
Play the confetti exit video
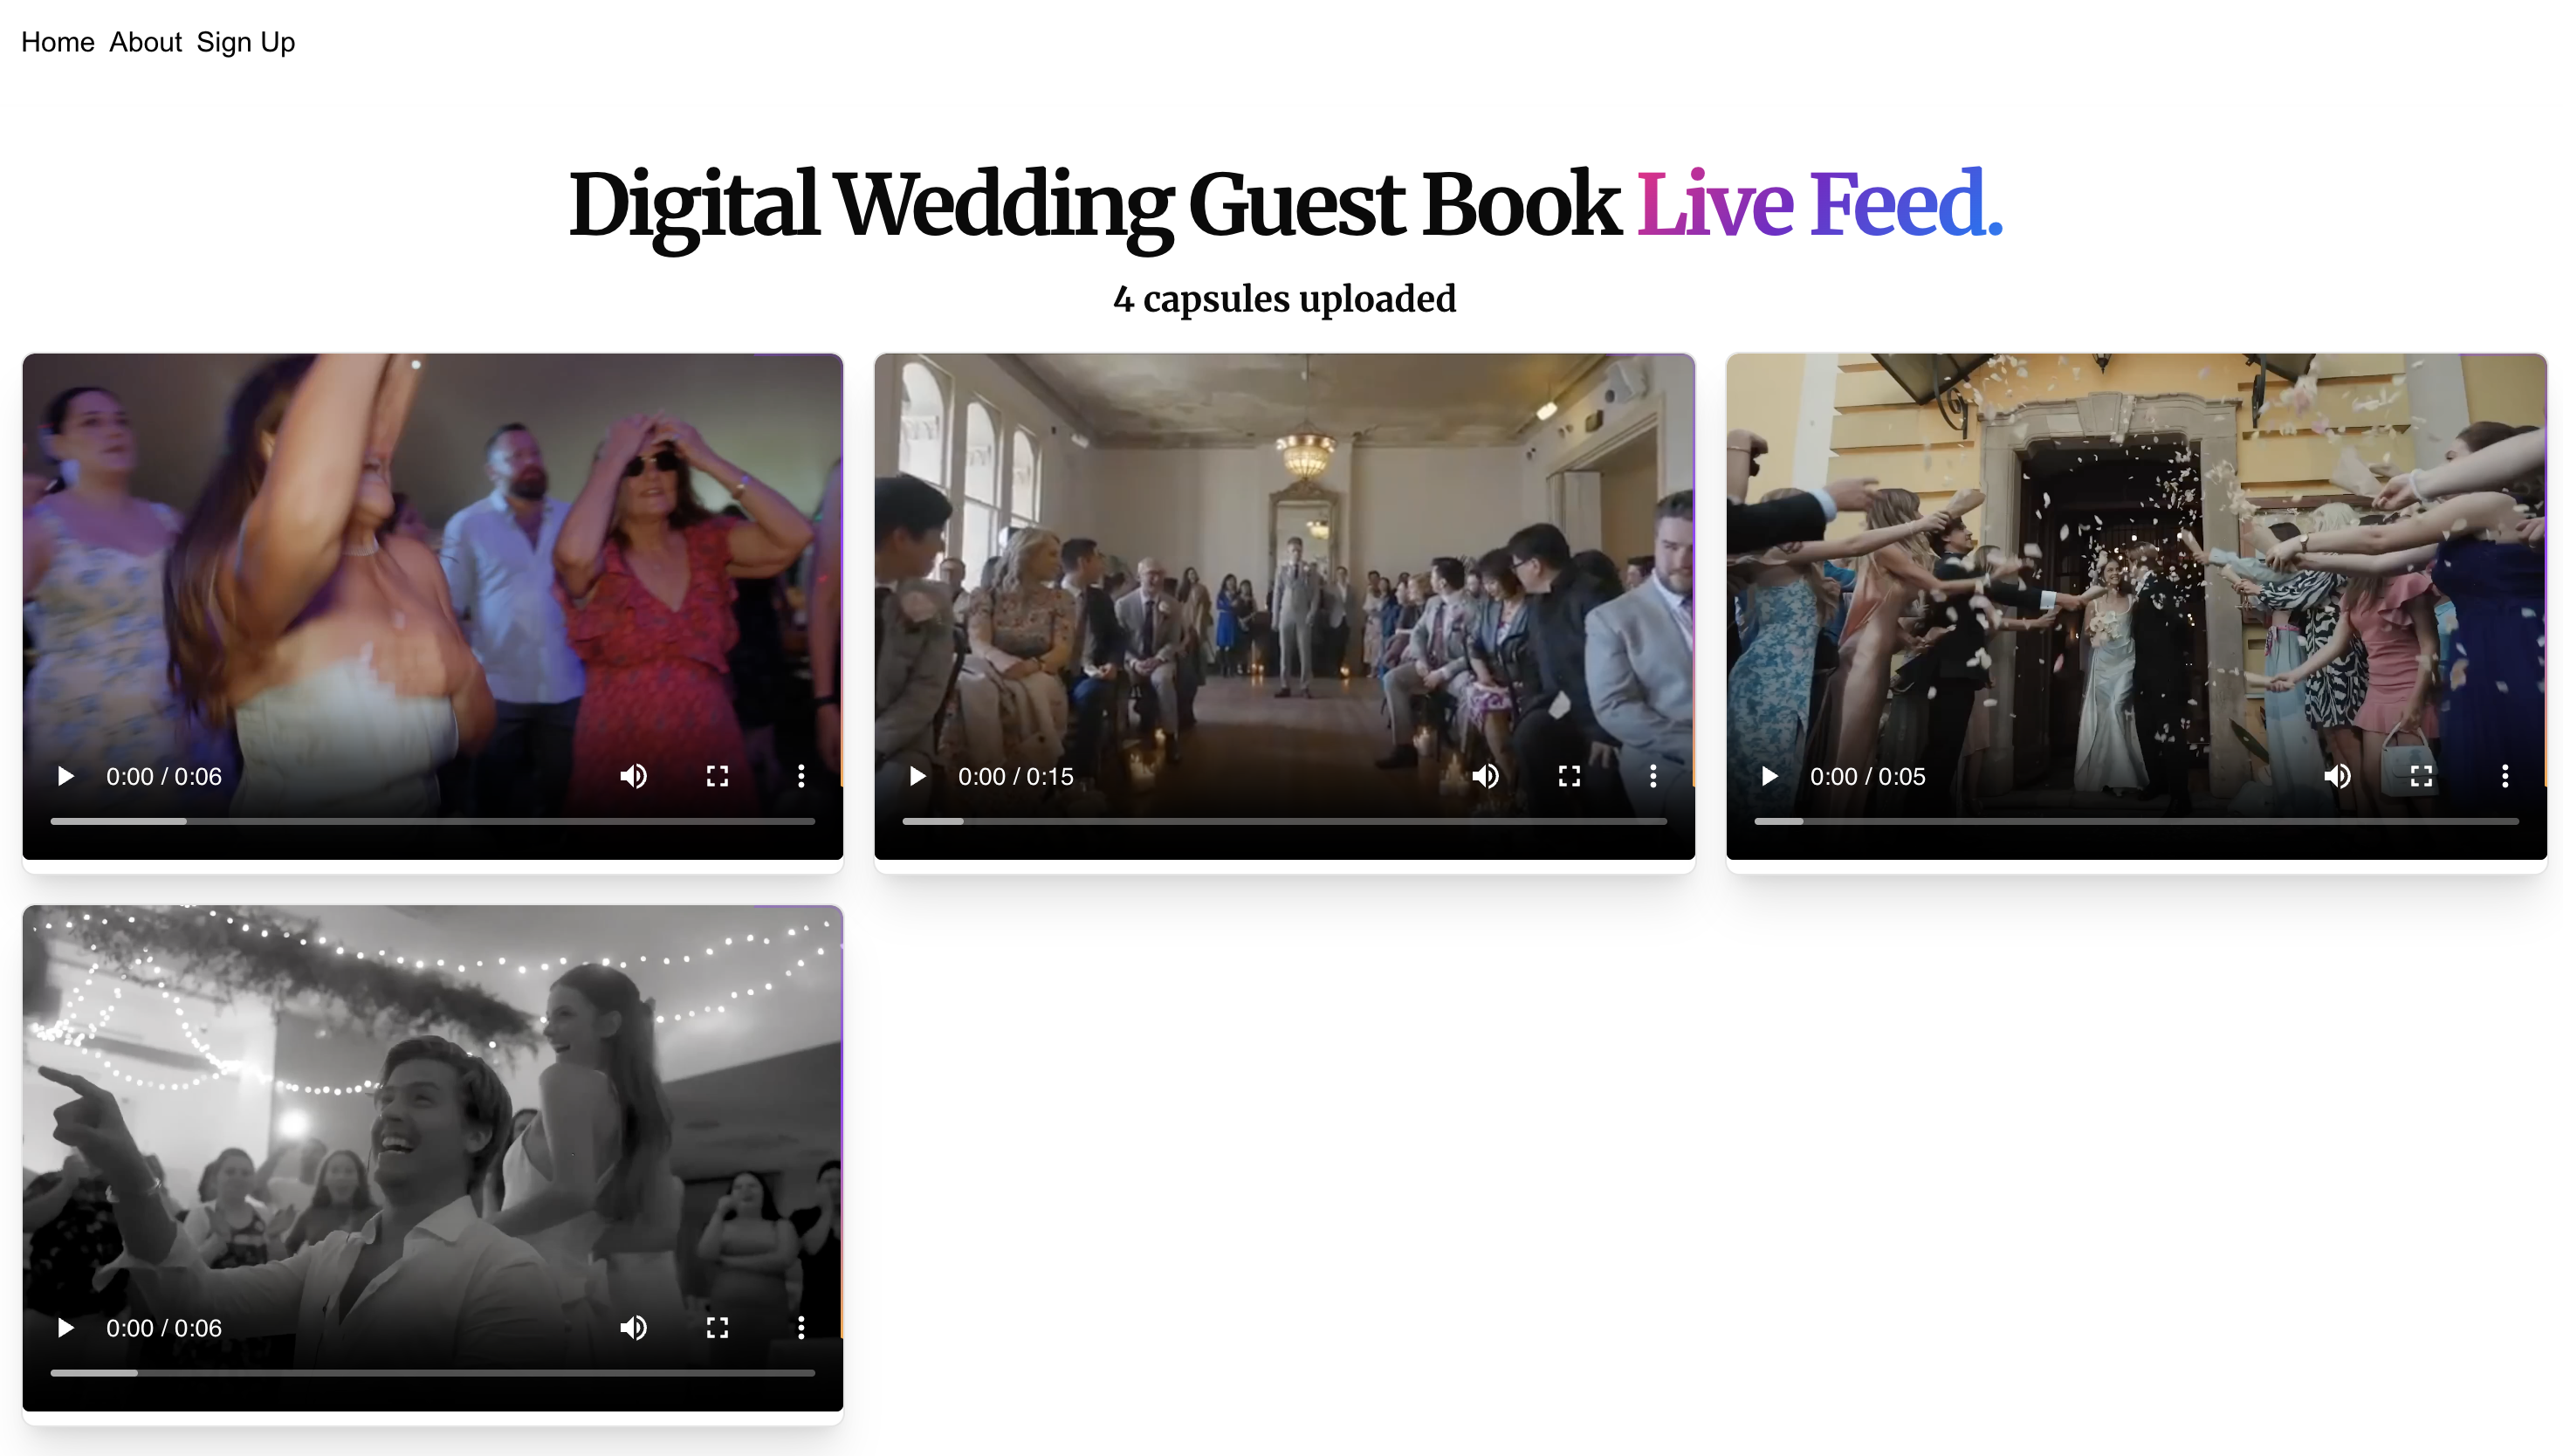(1770, 776)
